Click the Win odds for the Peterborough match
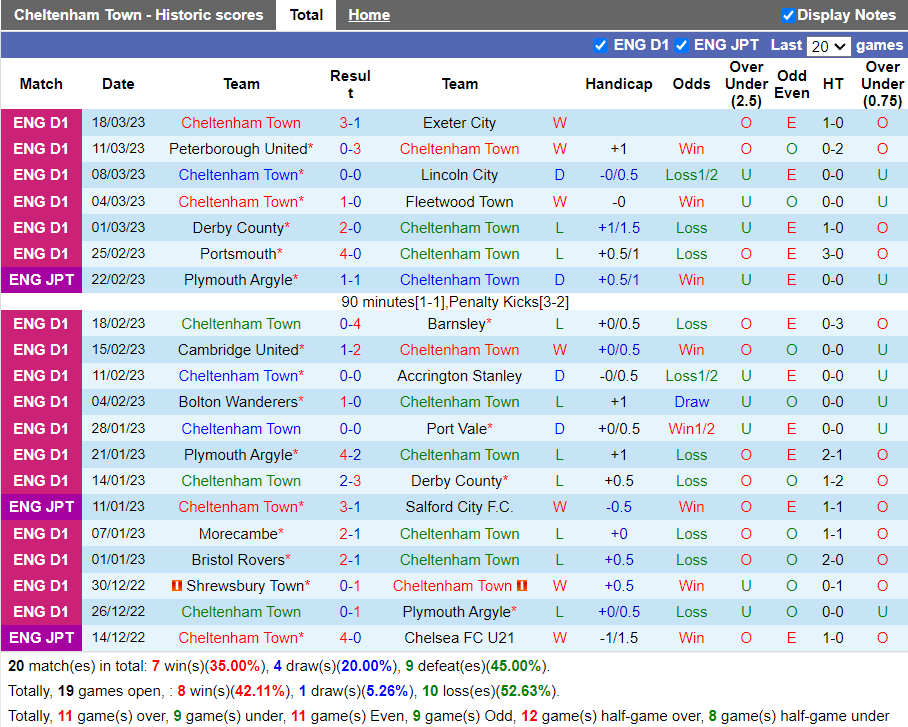 click(x=691, y=148)
